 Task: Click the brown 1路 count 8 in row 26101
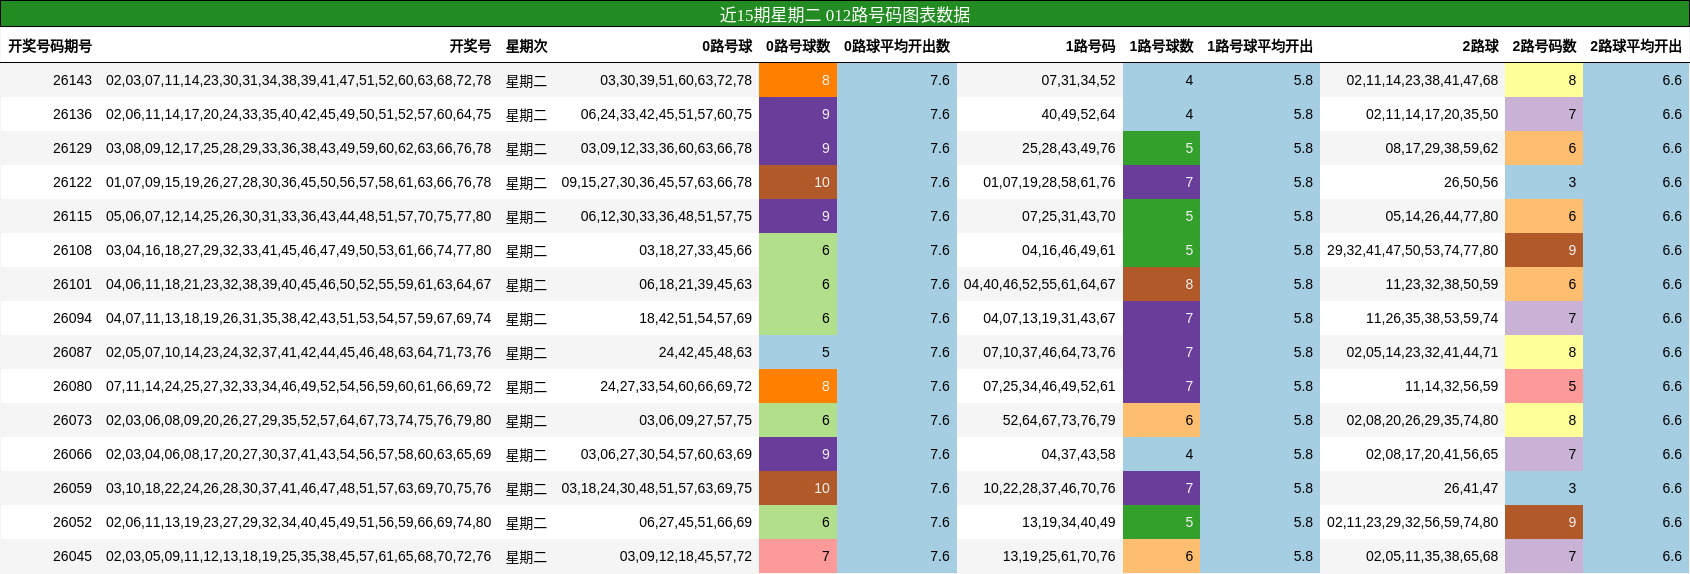1161,284
